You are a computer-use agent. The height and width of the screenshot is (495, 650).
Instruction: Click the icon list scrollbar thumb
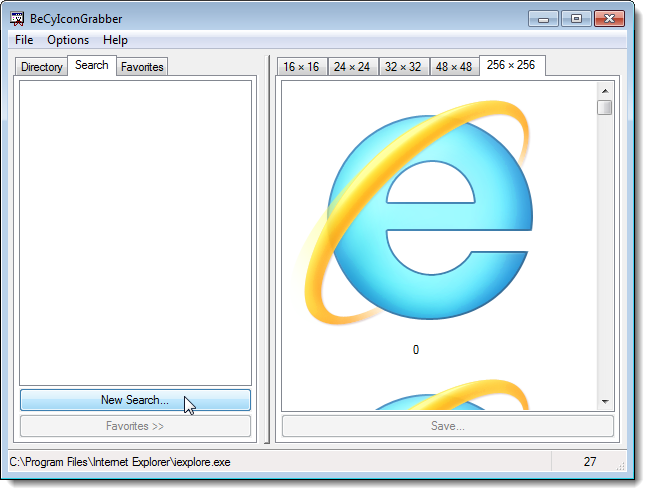(x=605, y=107)
